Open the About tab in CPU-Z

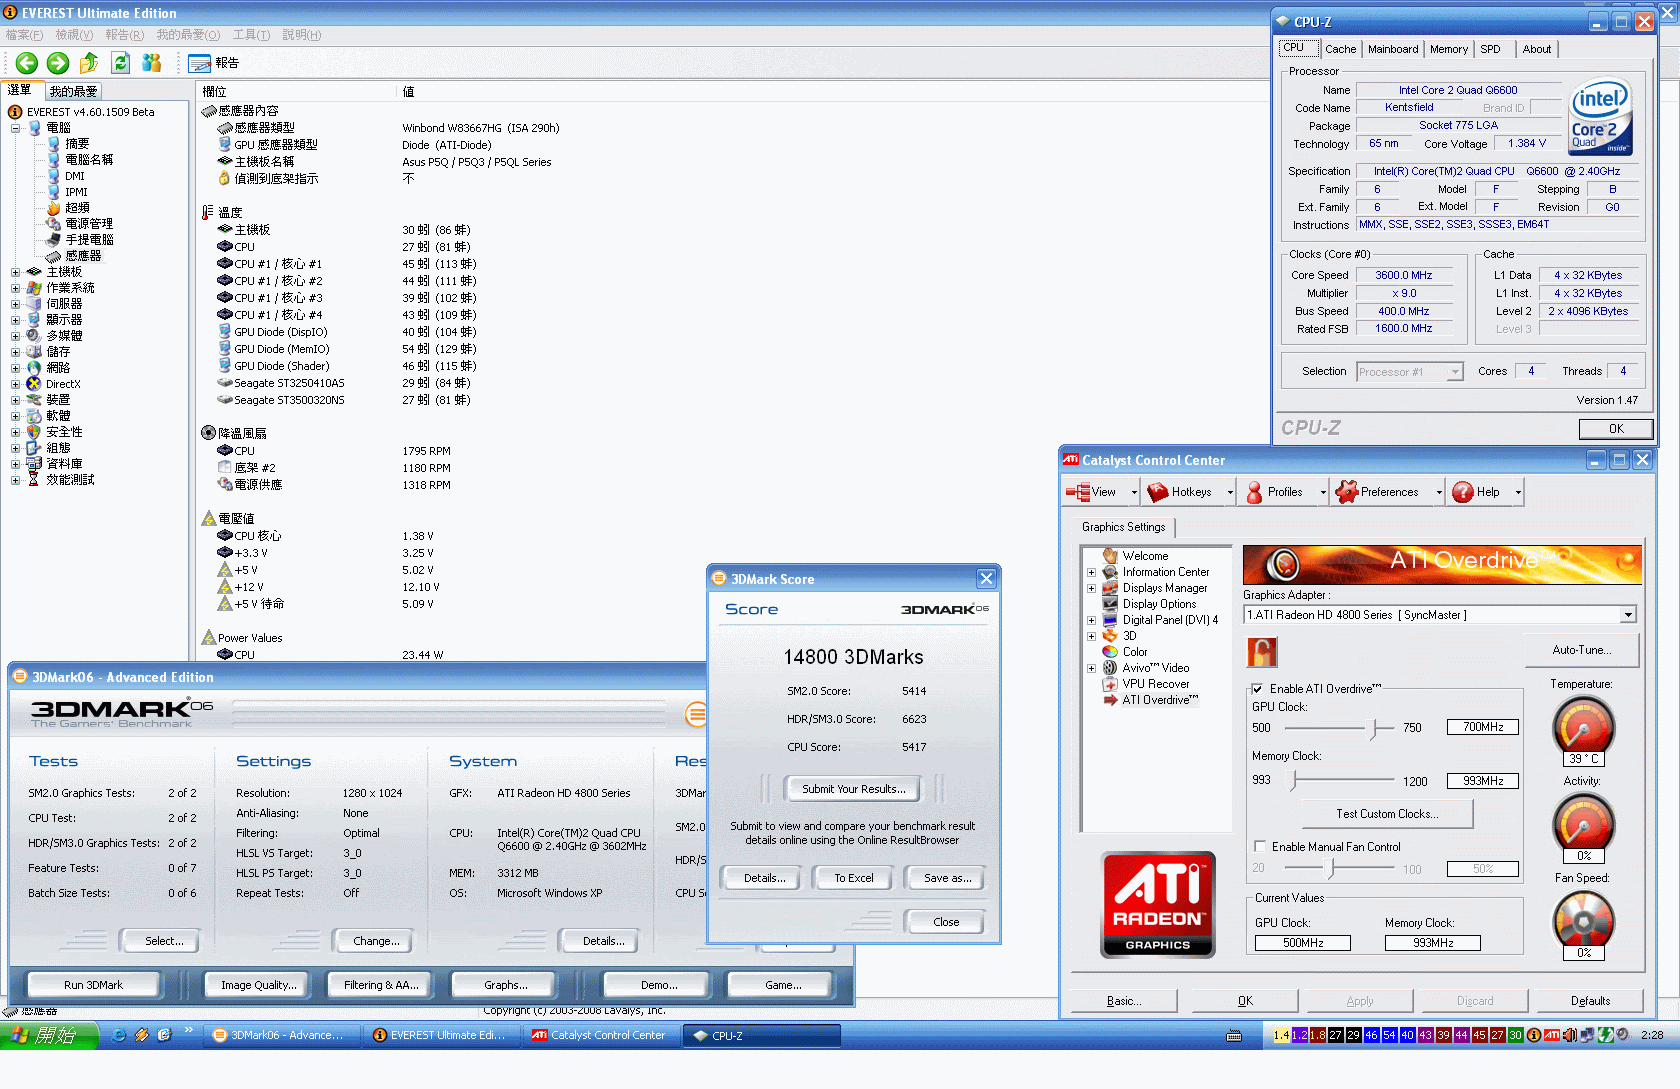click(x=1537, y=49)
